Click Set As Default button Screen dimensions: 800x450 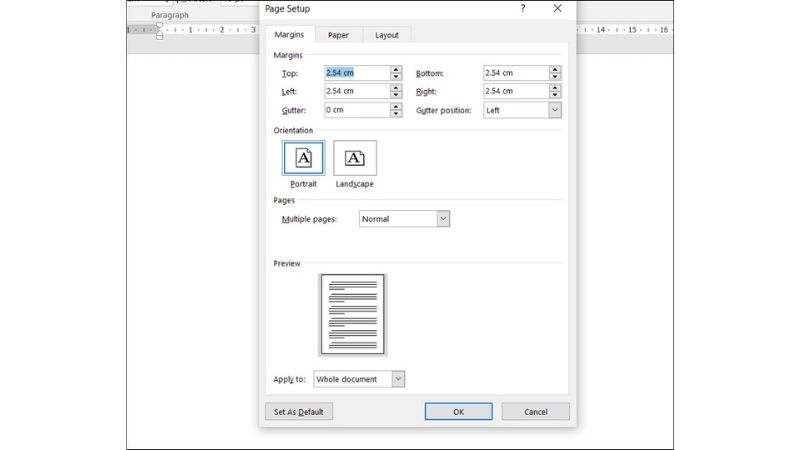pyautogui.click(x=299, y=412)
